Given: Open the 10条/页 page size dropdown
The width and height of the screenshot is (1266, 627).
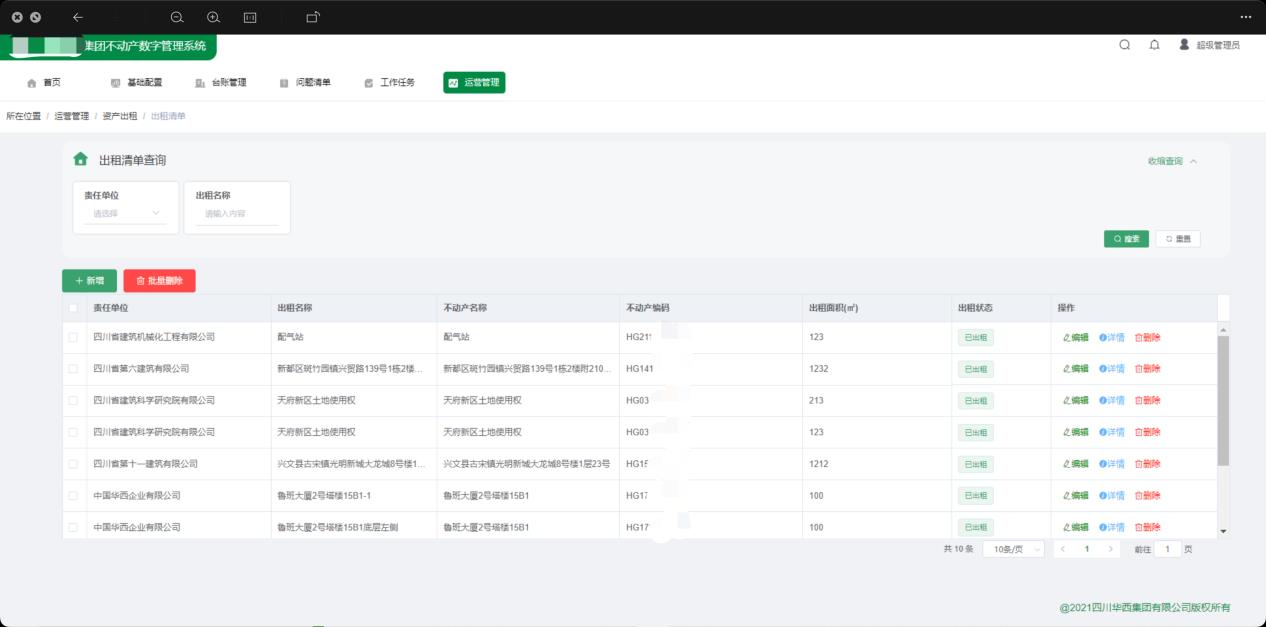Looking at the screenshot, I should pyautogui.click(x=1013, y=549).
